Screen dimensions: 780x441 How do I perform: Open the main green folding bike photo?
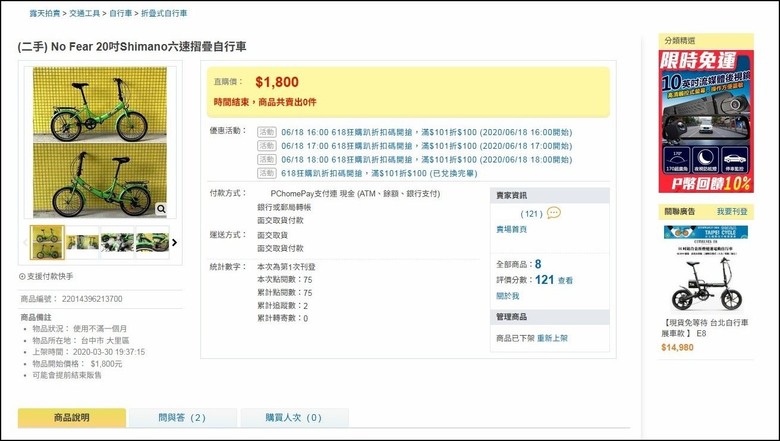(100, 142)
